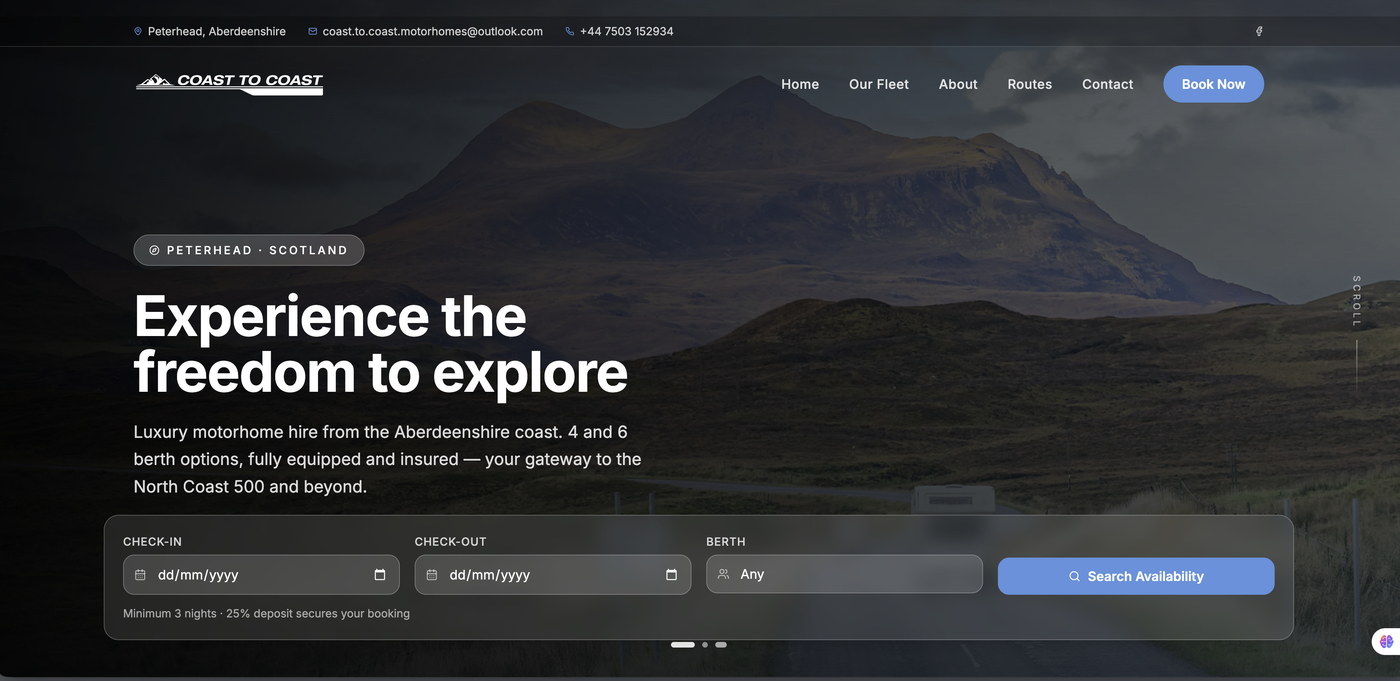Select the first hero slide indicator
The image size is (1400, 681).
683,645
